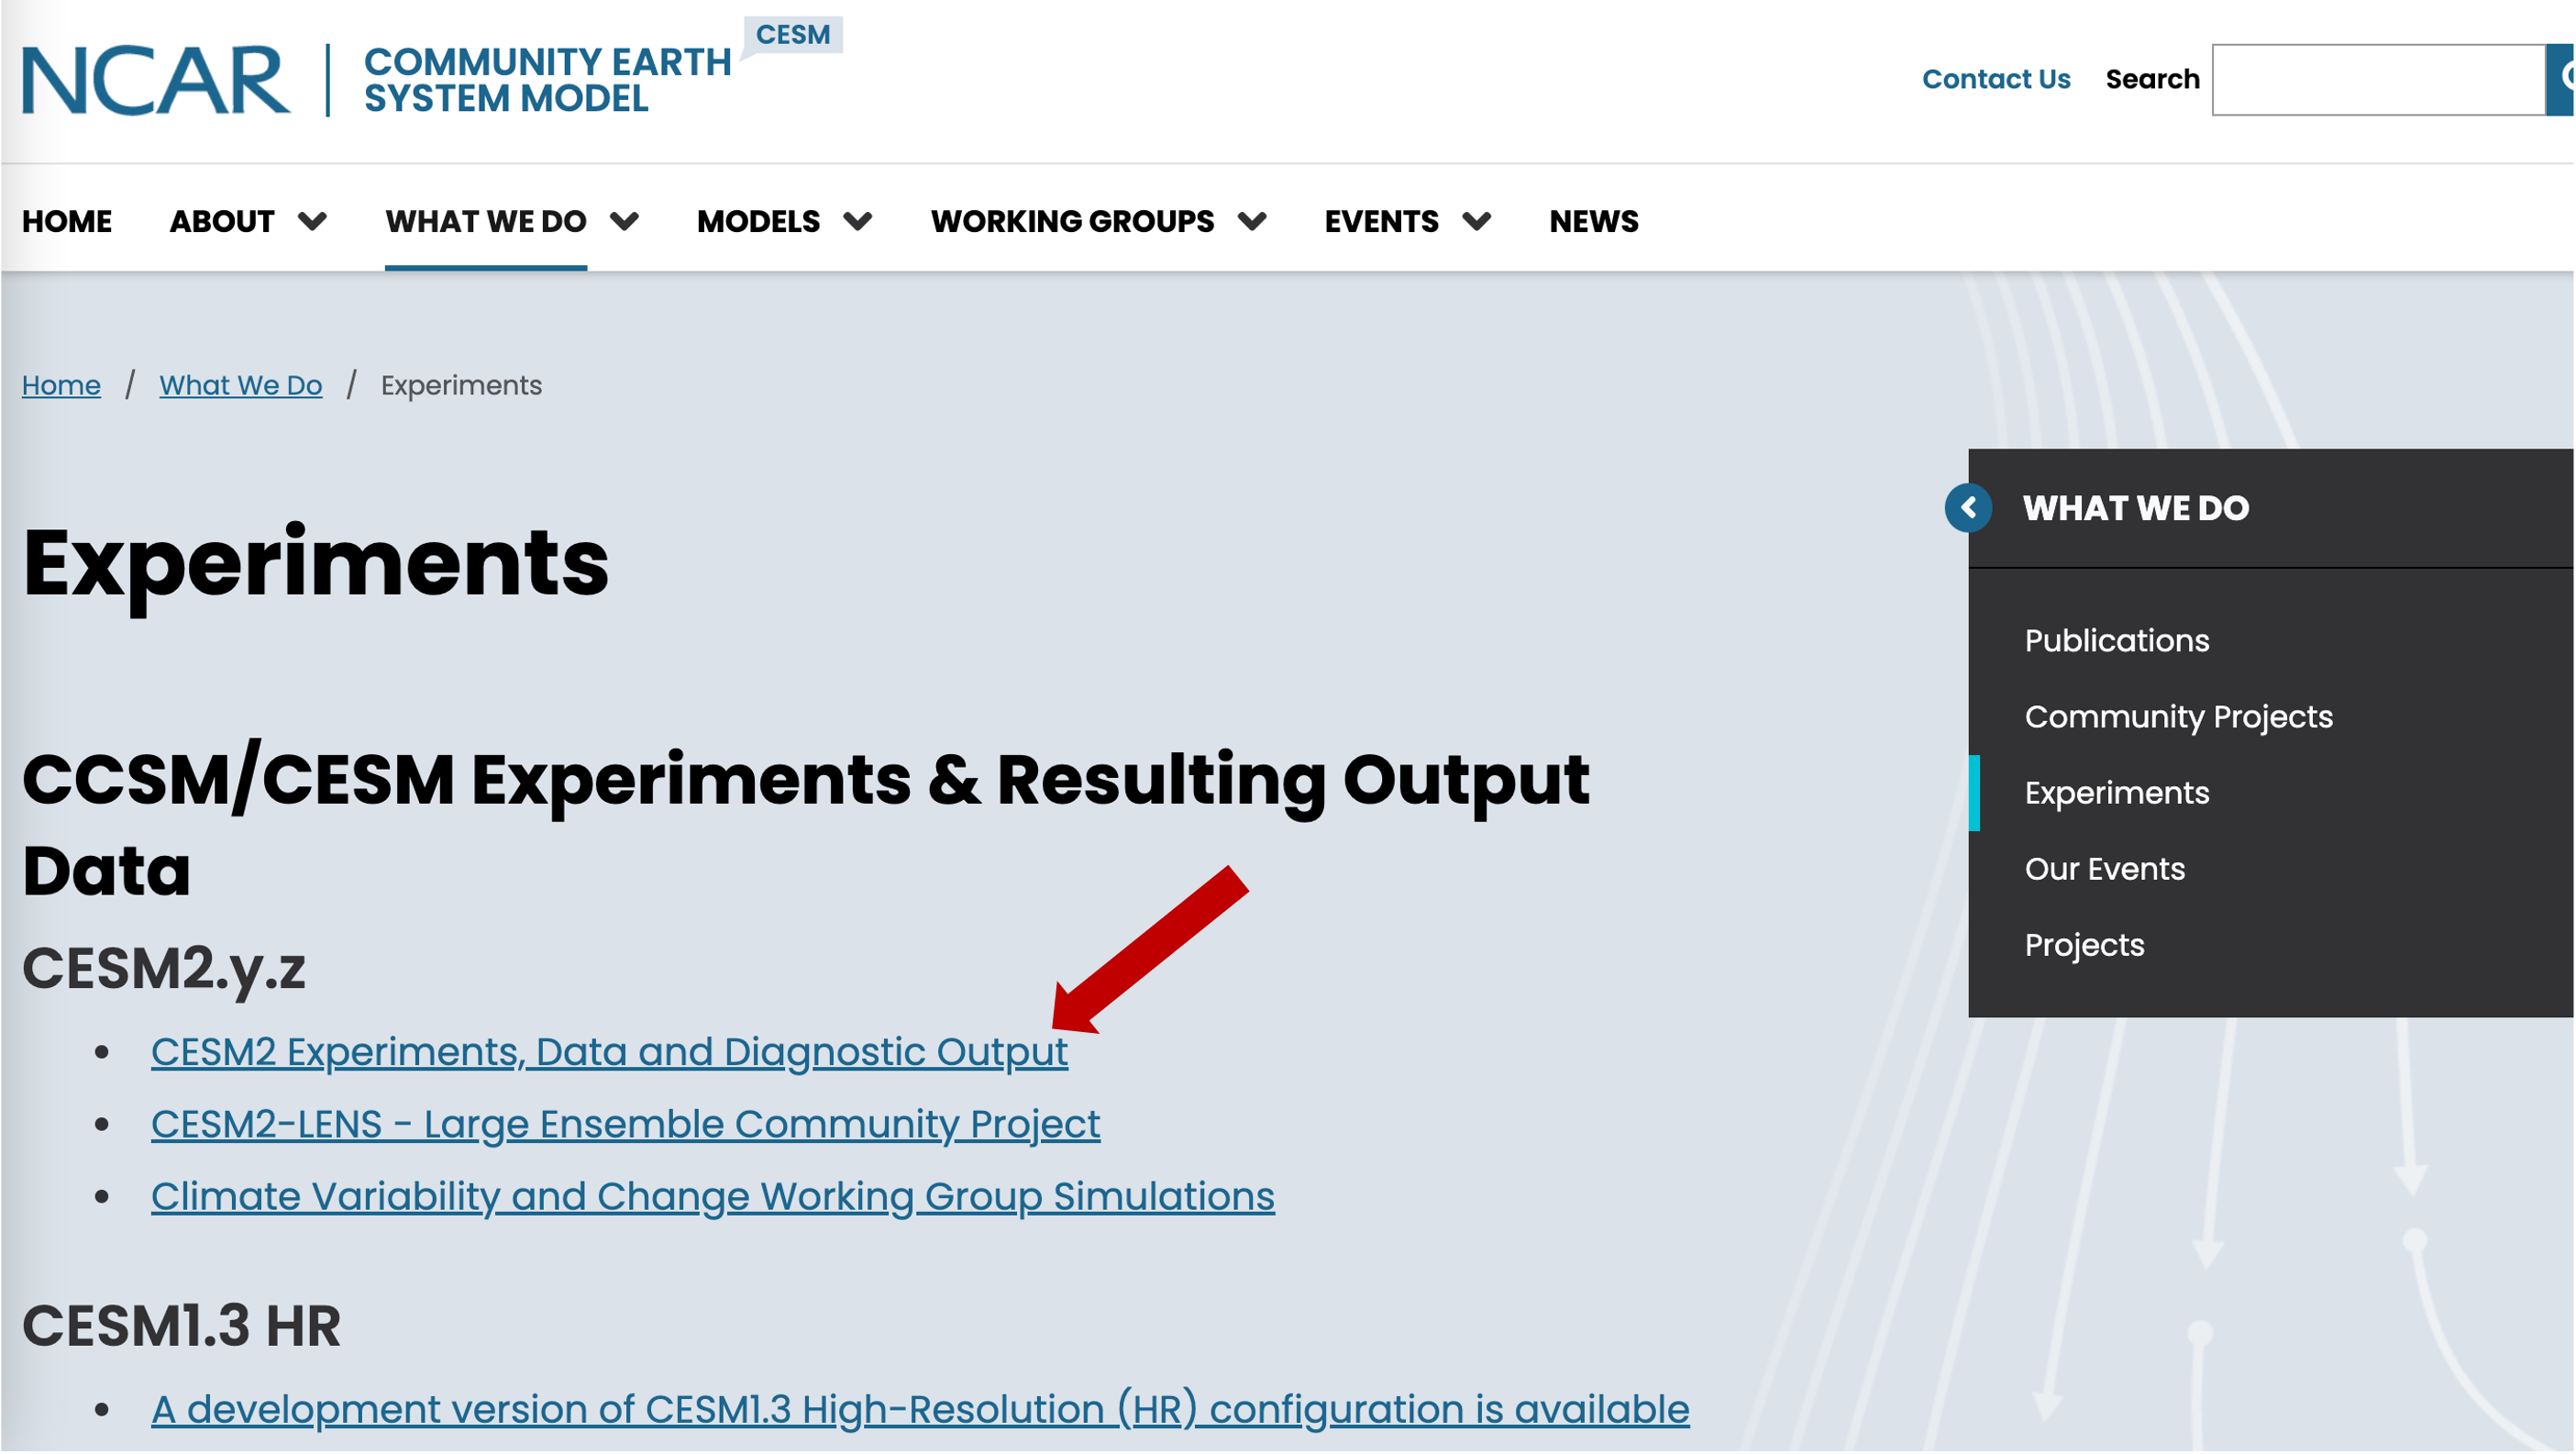The width and height of the screenshot is (2576, 1454).
Task: Click the left collapse arrow on sidebar
Action: point(1969,507)
